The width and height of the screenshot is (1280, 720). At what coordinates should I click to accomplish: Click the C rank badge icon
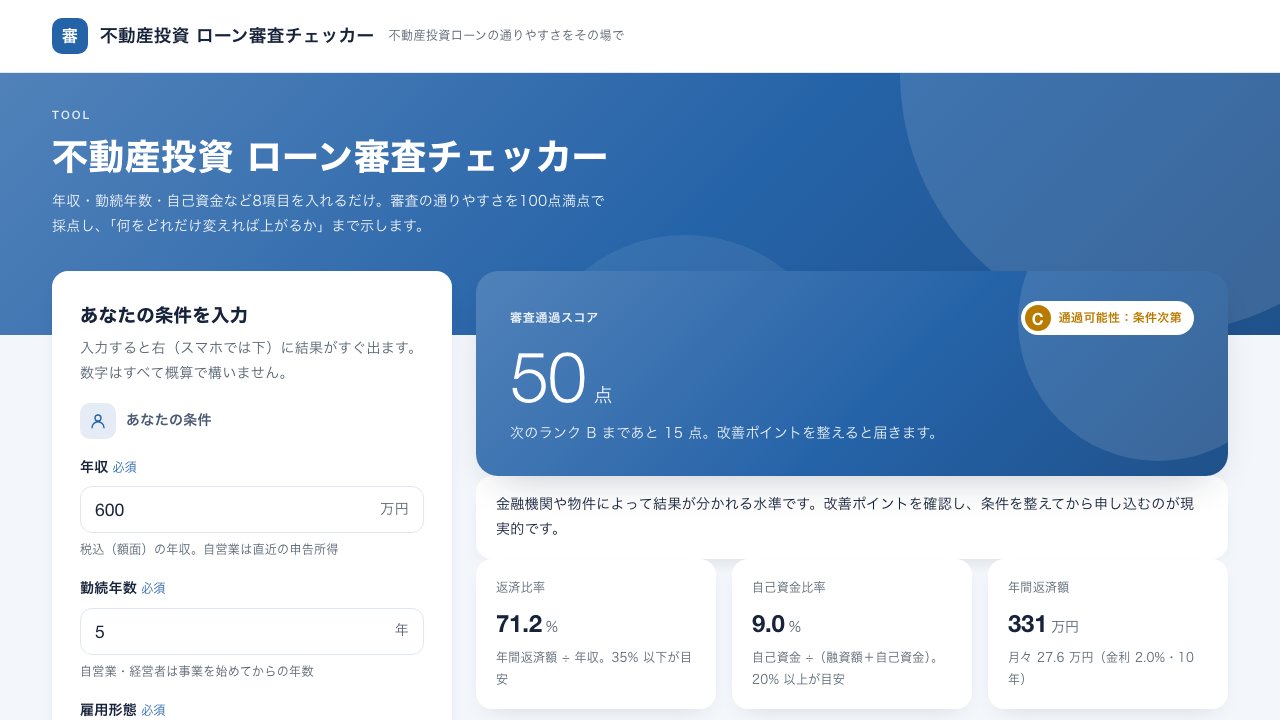(1038, 318)
